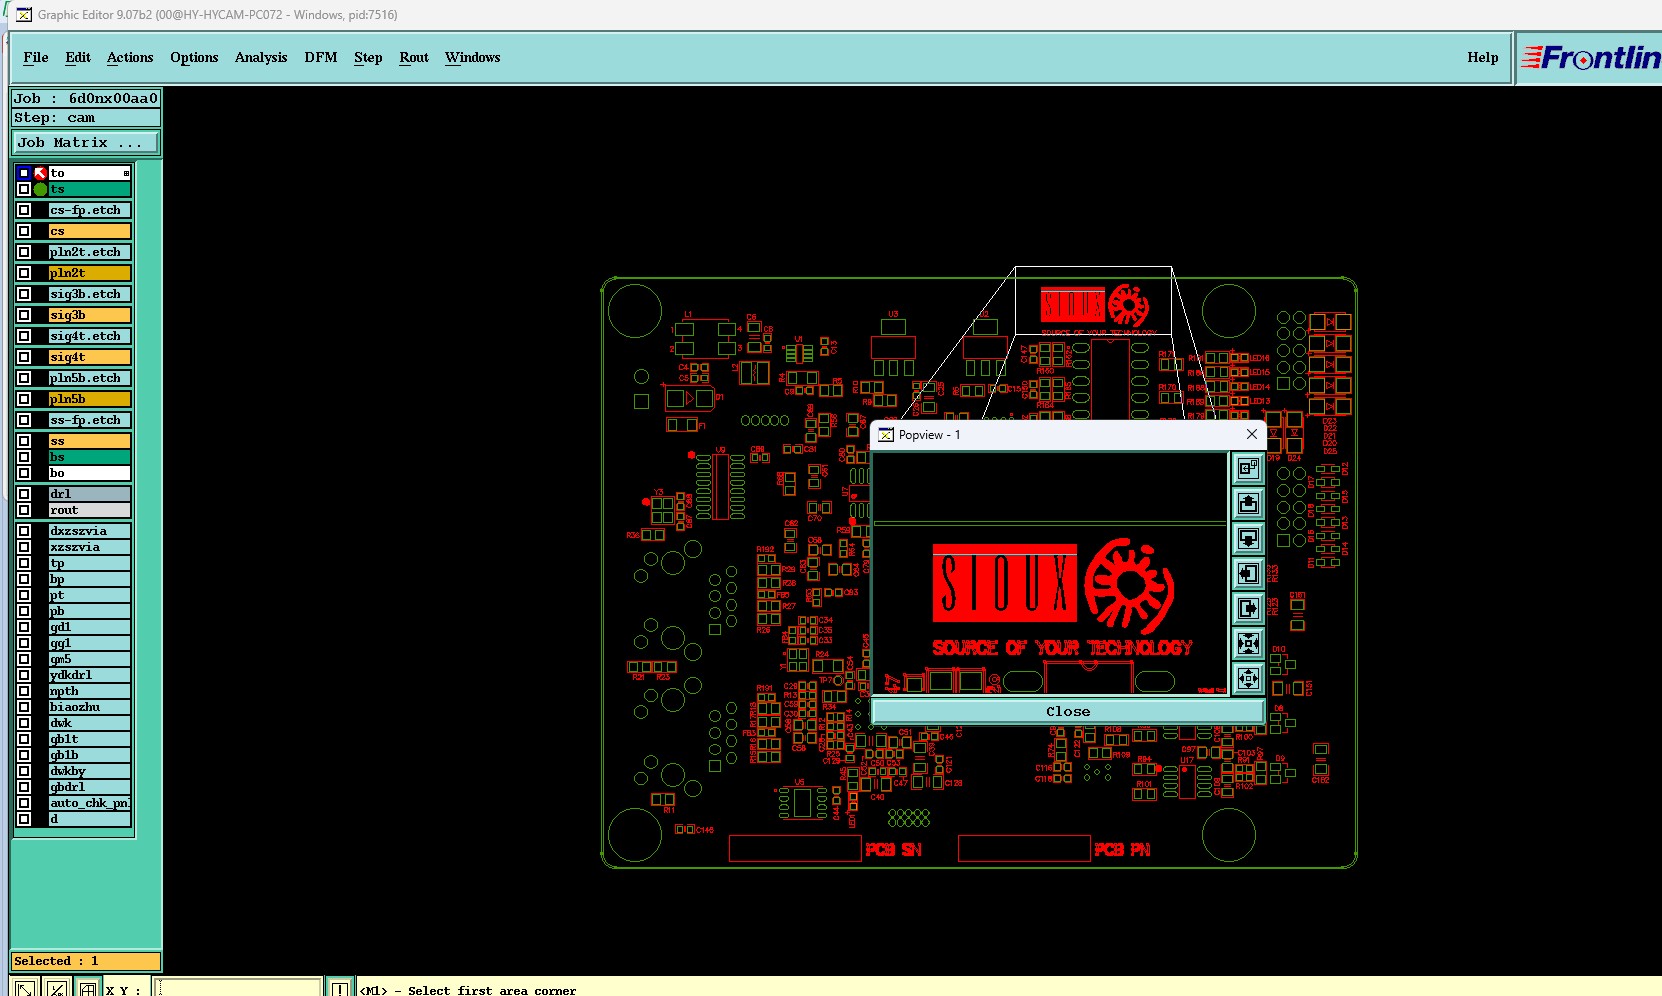Toggle the 'rout' layer checkbox
1662x996 pixels.
tap(24, 510)
